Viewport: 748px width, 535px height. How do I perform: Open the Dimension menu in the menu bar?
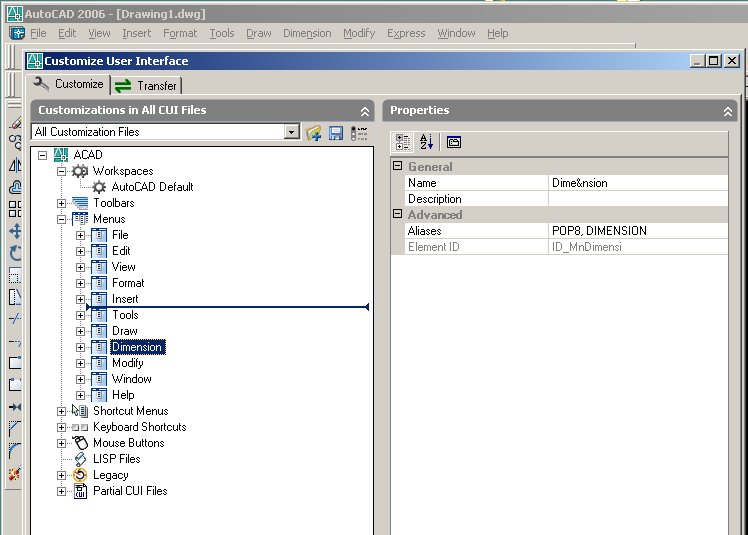point(307,33)
